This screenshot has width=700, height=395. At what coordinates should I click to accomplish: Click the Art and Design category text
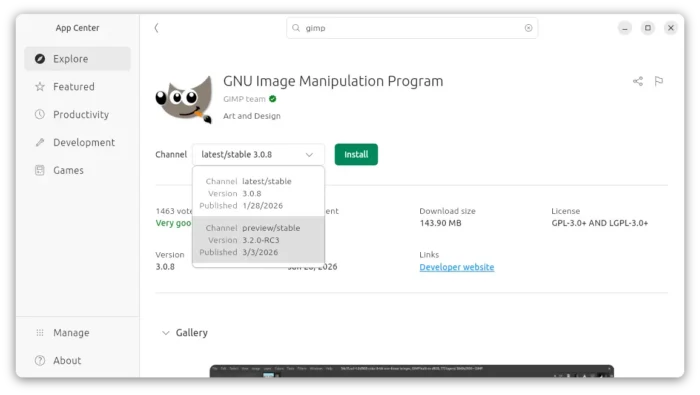coord(252,116)
